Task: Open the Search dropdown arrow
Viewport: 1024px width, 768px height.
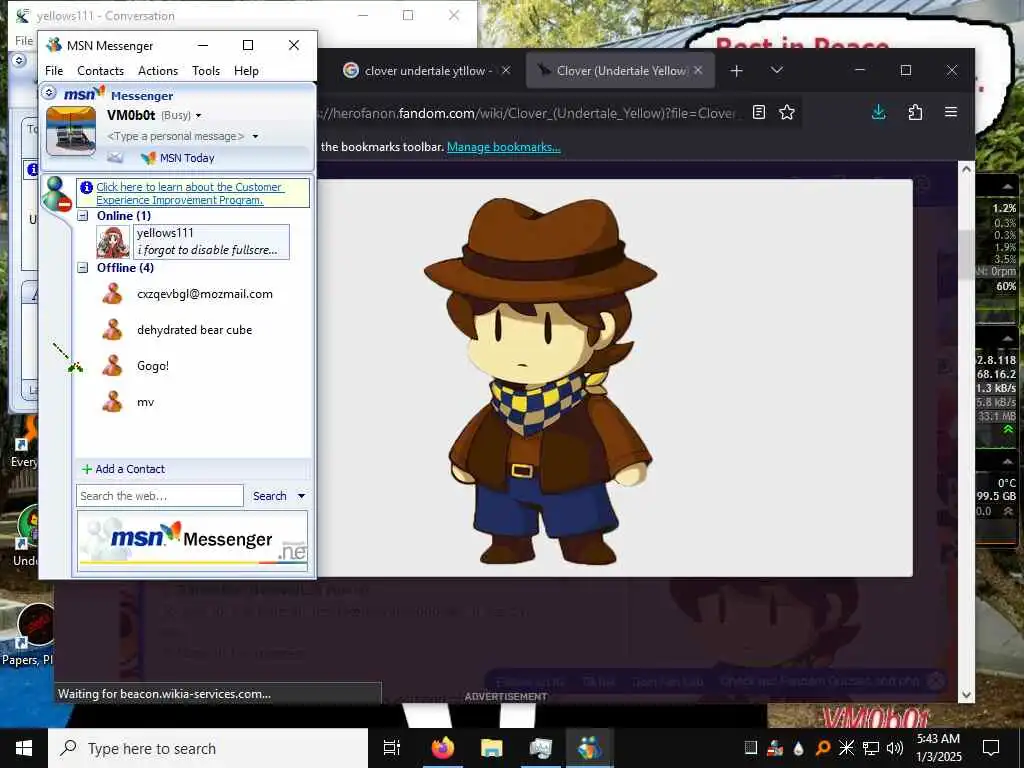Action: (x=301, y=496)
